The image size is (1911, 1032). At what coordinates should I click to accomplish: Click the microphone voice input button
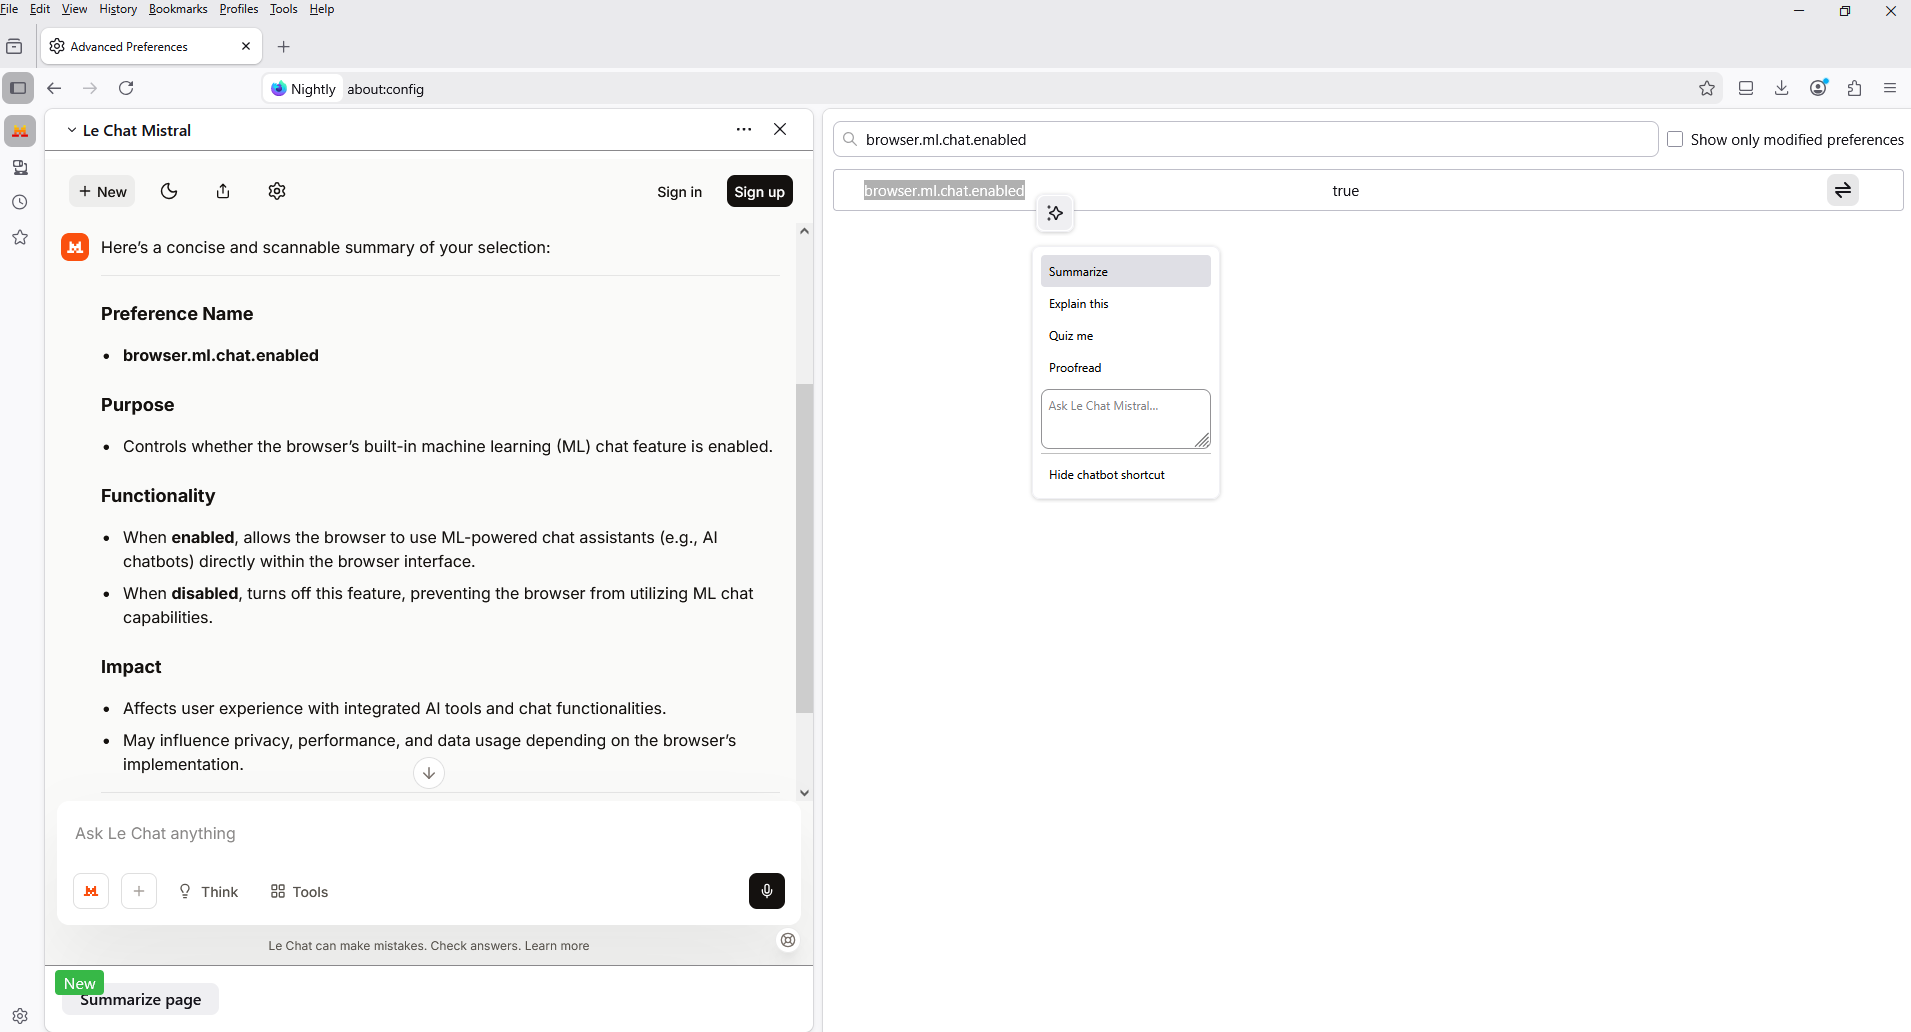tap(767, 891)
